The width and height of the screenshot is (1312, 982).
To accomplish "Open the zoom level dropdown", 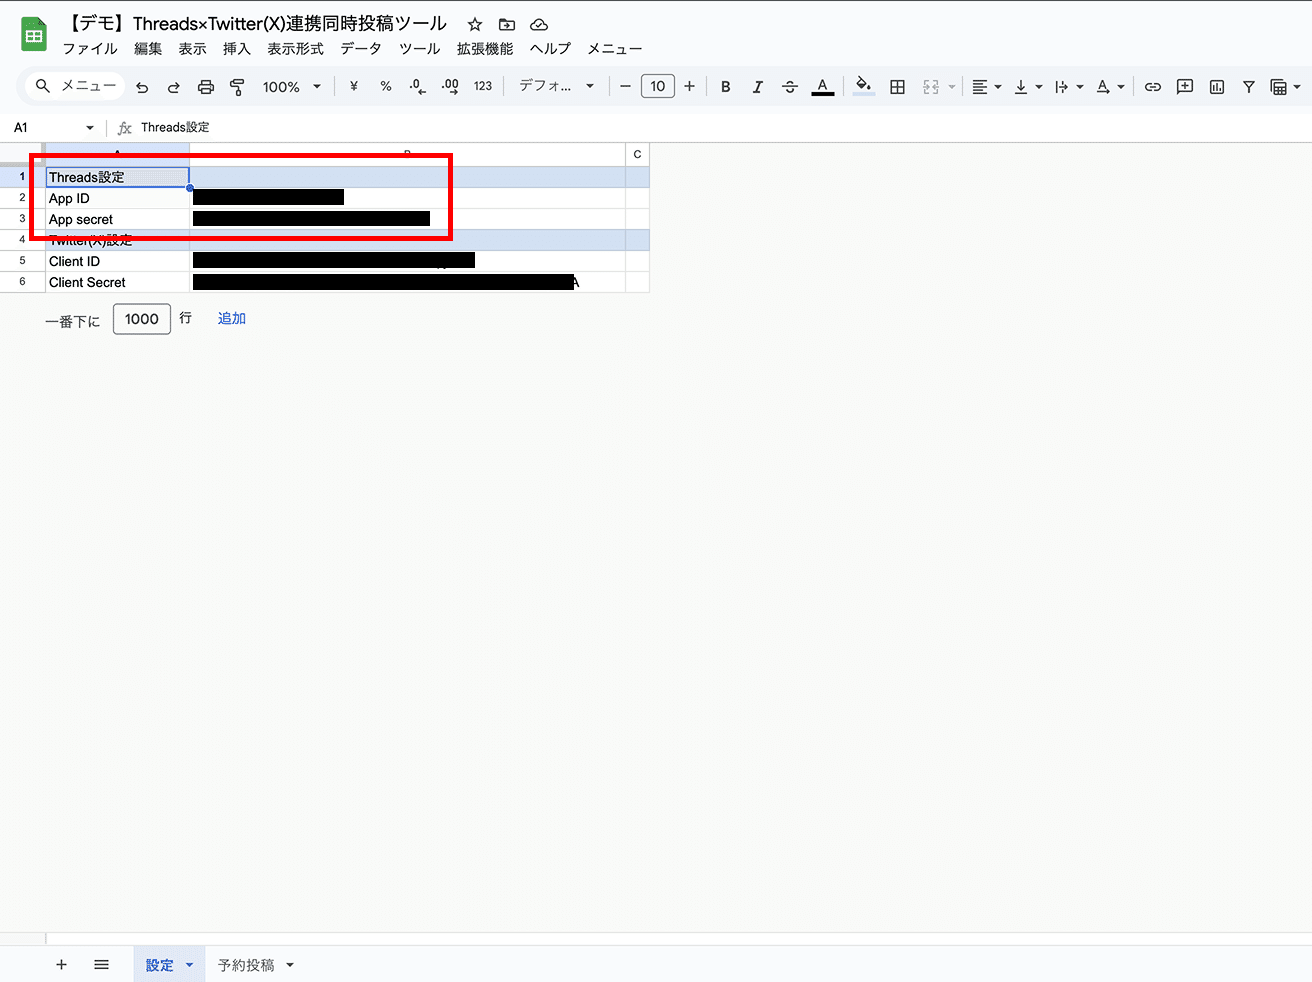I will tap(292, 87).
